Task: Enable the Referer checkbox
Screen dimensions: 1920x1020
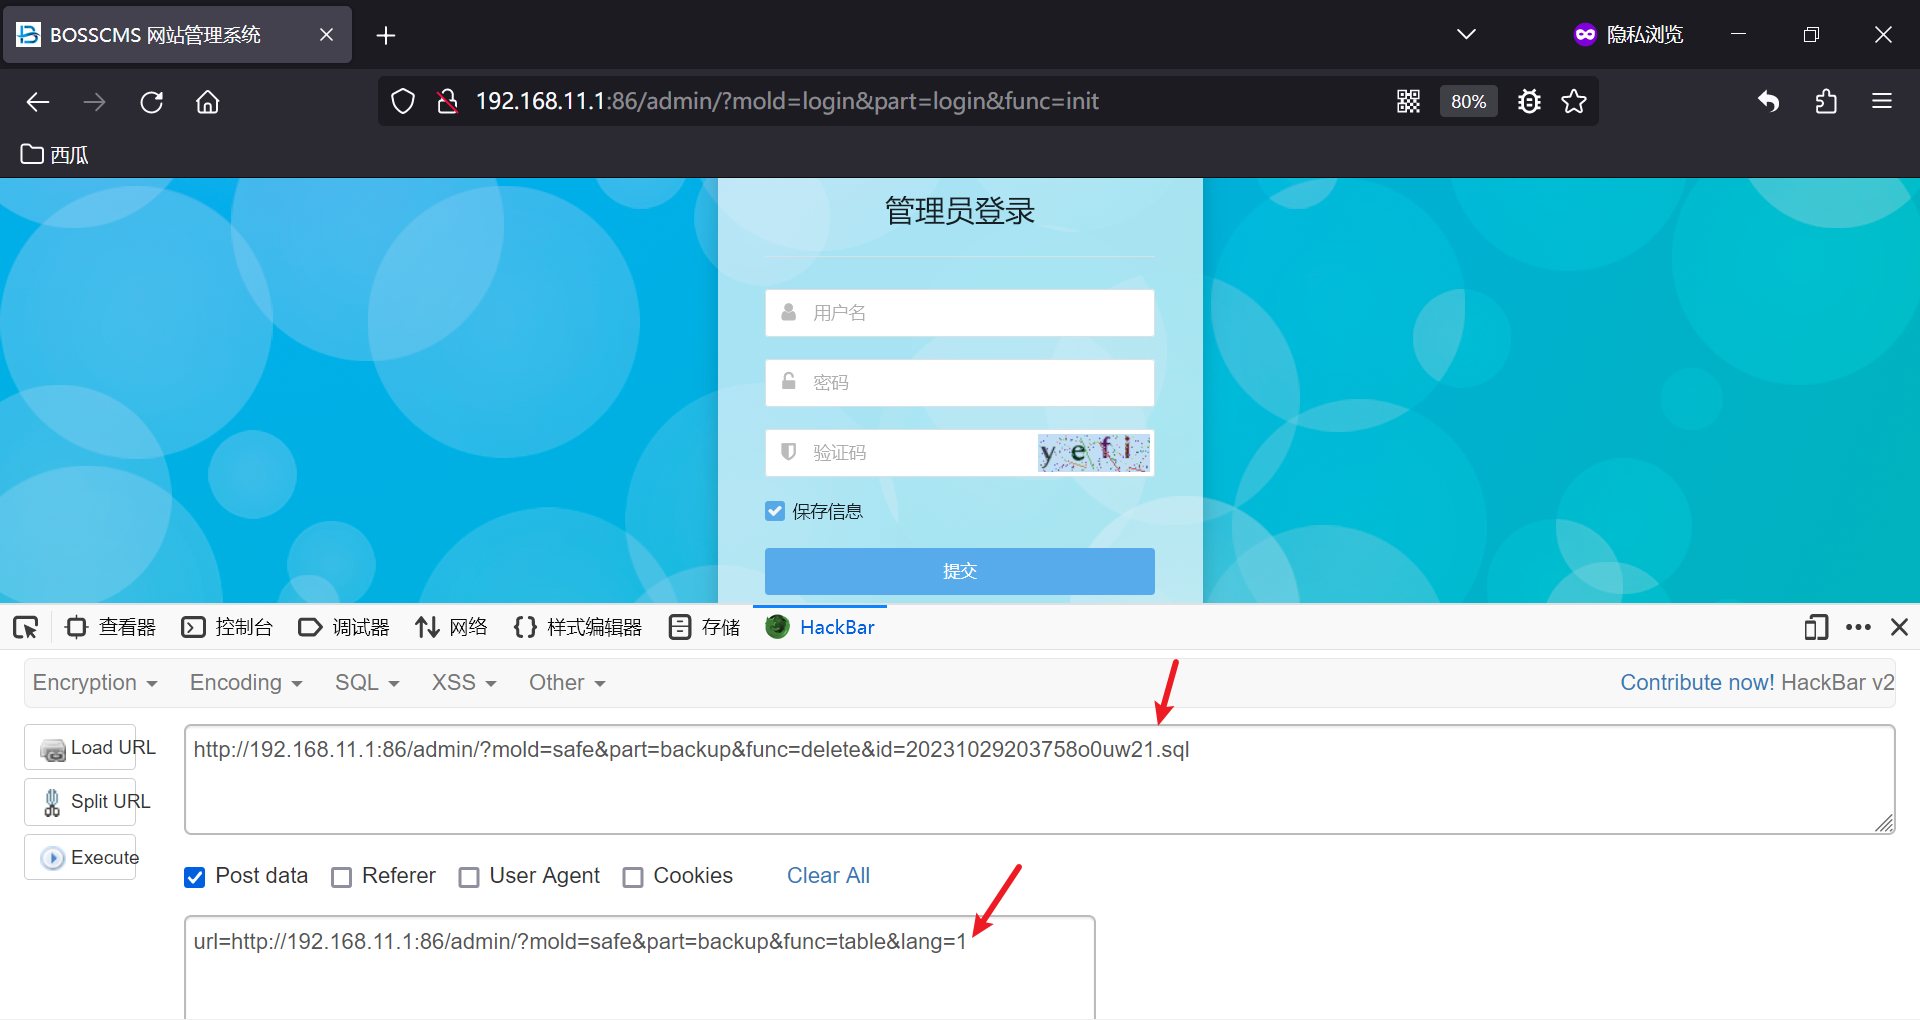Action: [342, 877]
